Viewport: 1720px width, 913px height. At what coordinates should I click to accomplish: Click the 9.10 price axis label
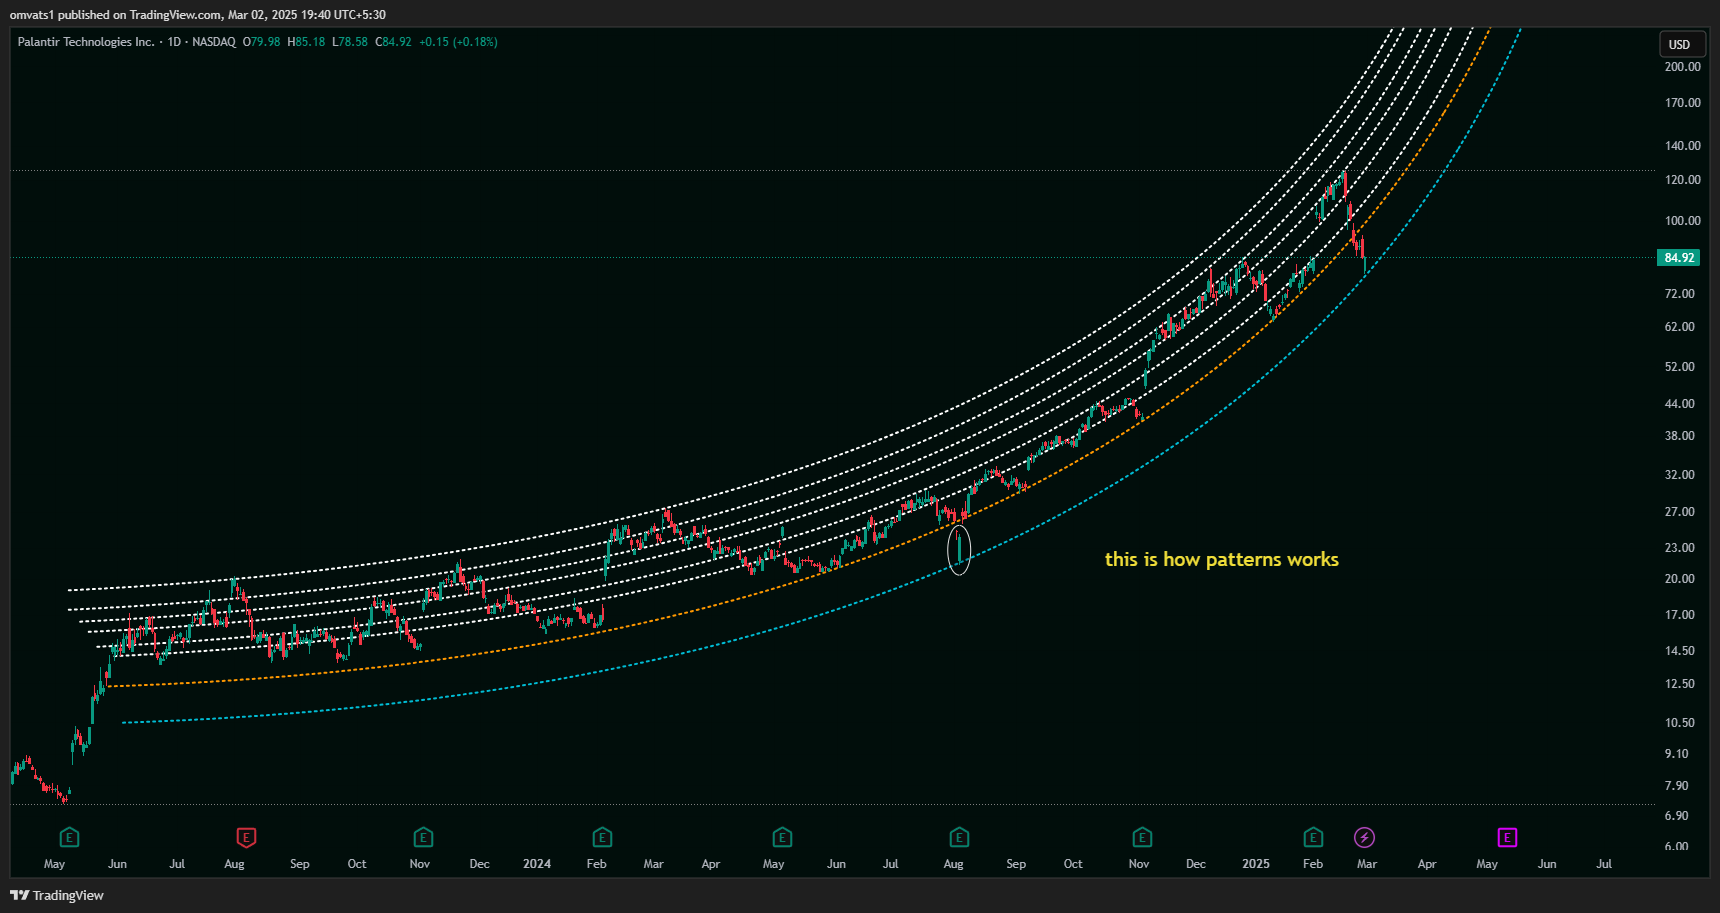(1677, 754)
